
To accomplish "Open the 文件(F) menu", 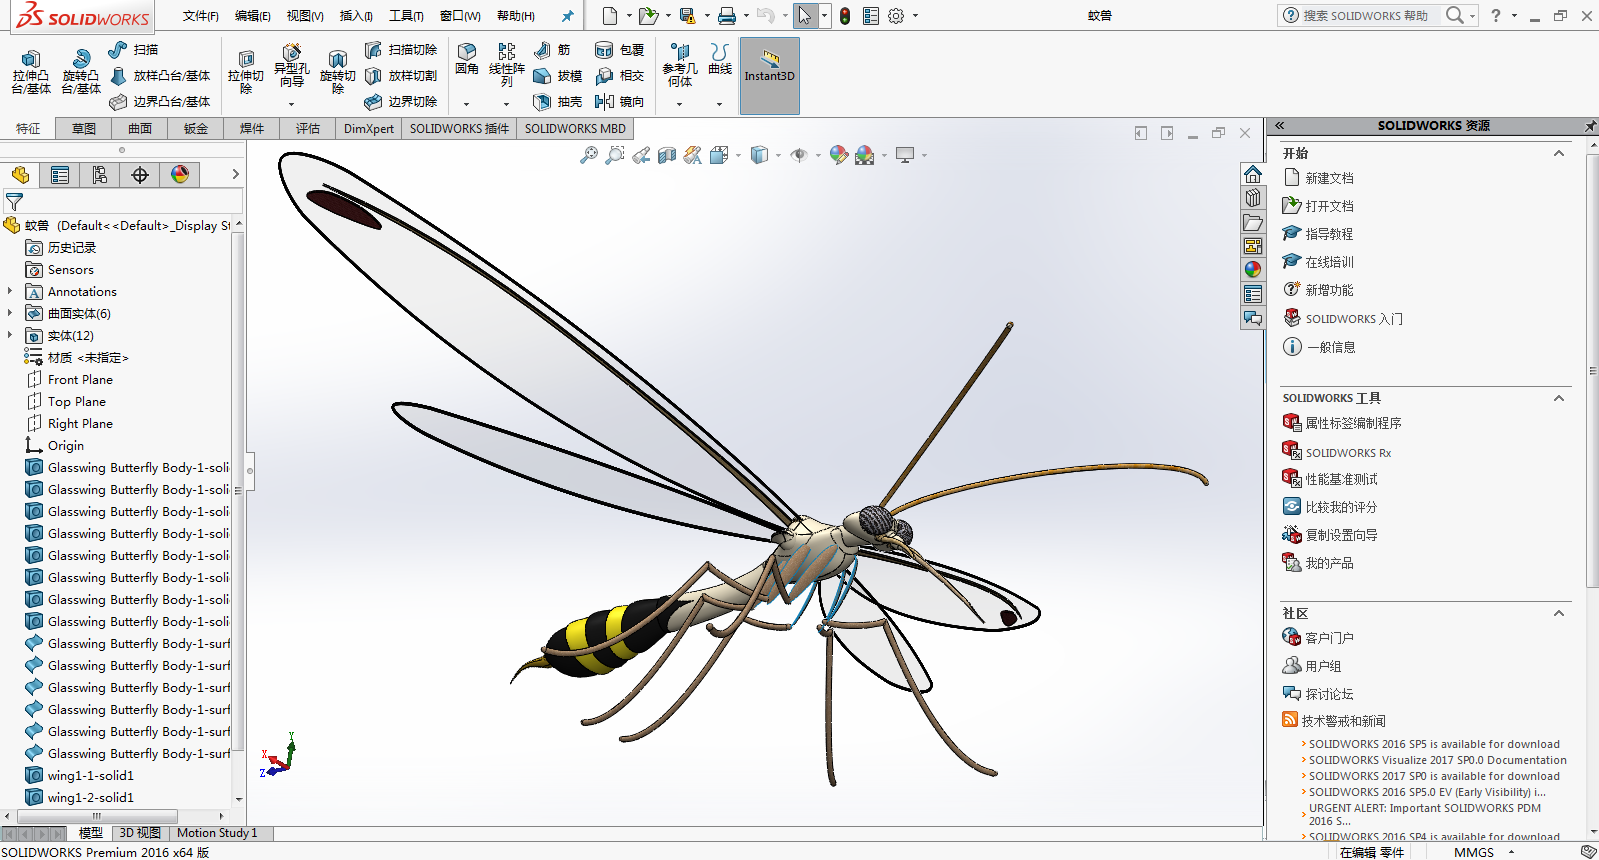I will 201,16.
